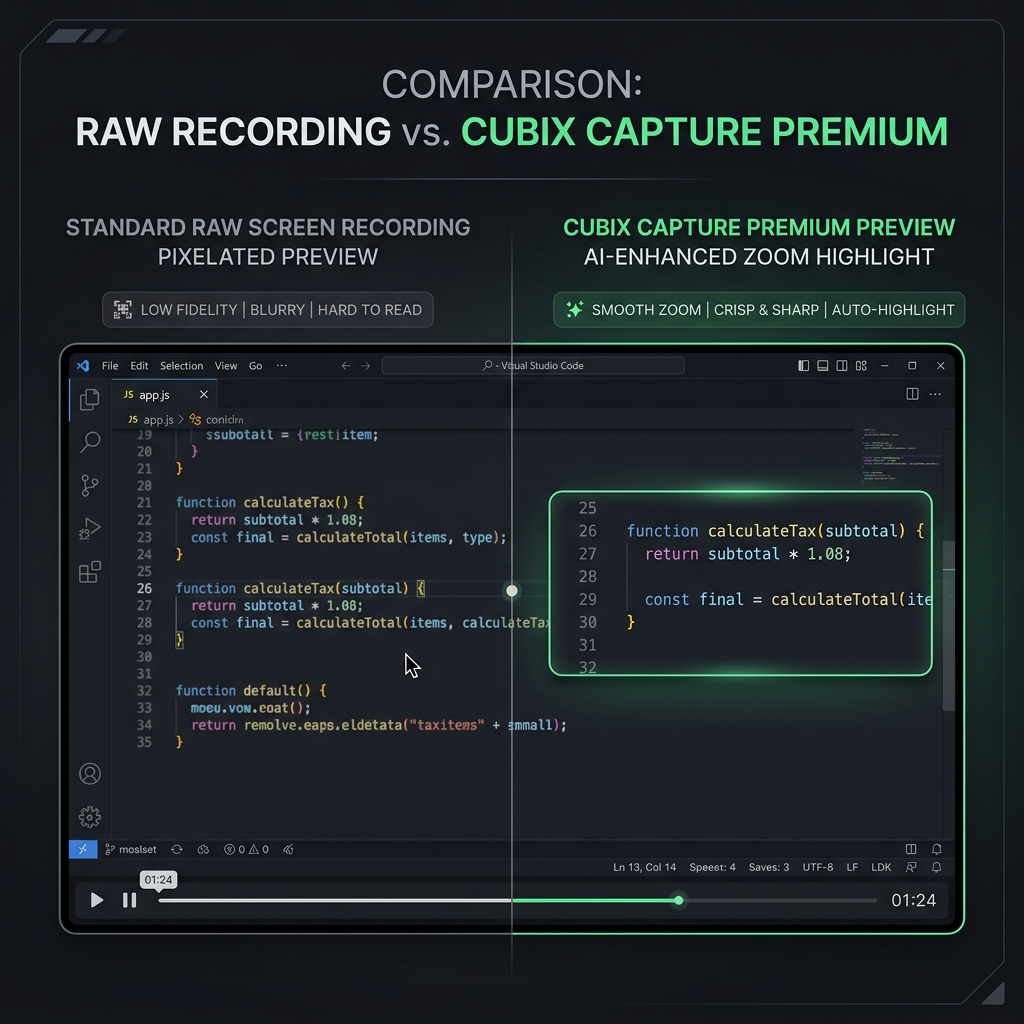1024x1024 pixels.
Task: Open editor more actions ellipsis
Action: 935,394
